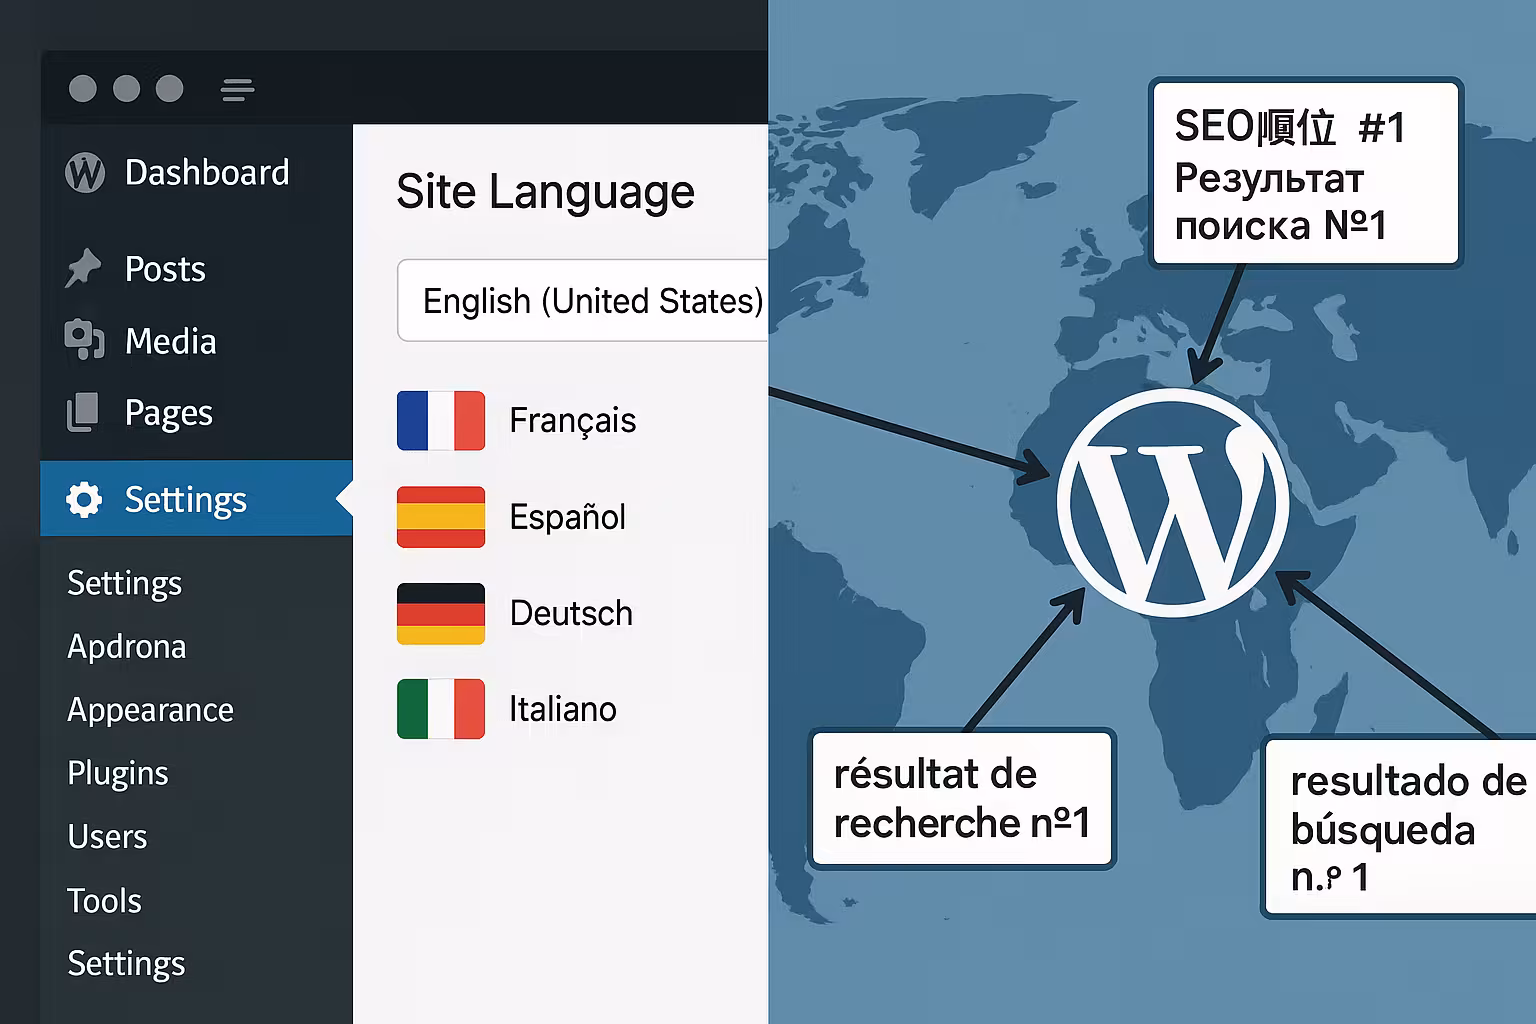Click the Italian flag icon
Viewport: 1536px width, 1024px height.
tap(441, 709)
